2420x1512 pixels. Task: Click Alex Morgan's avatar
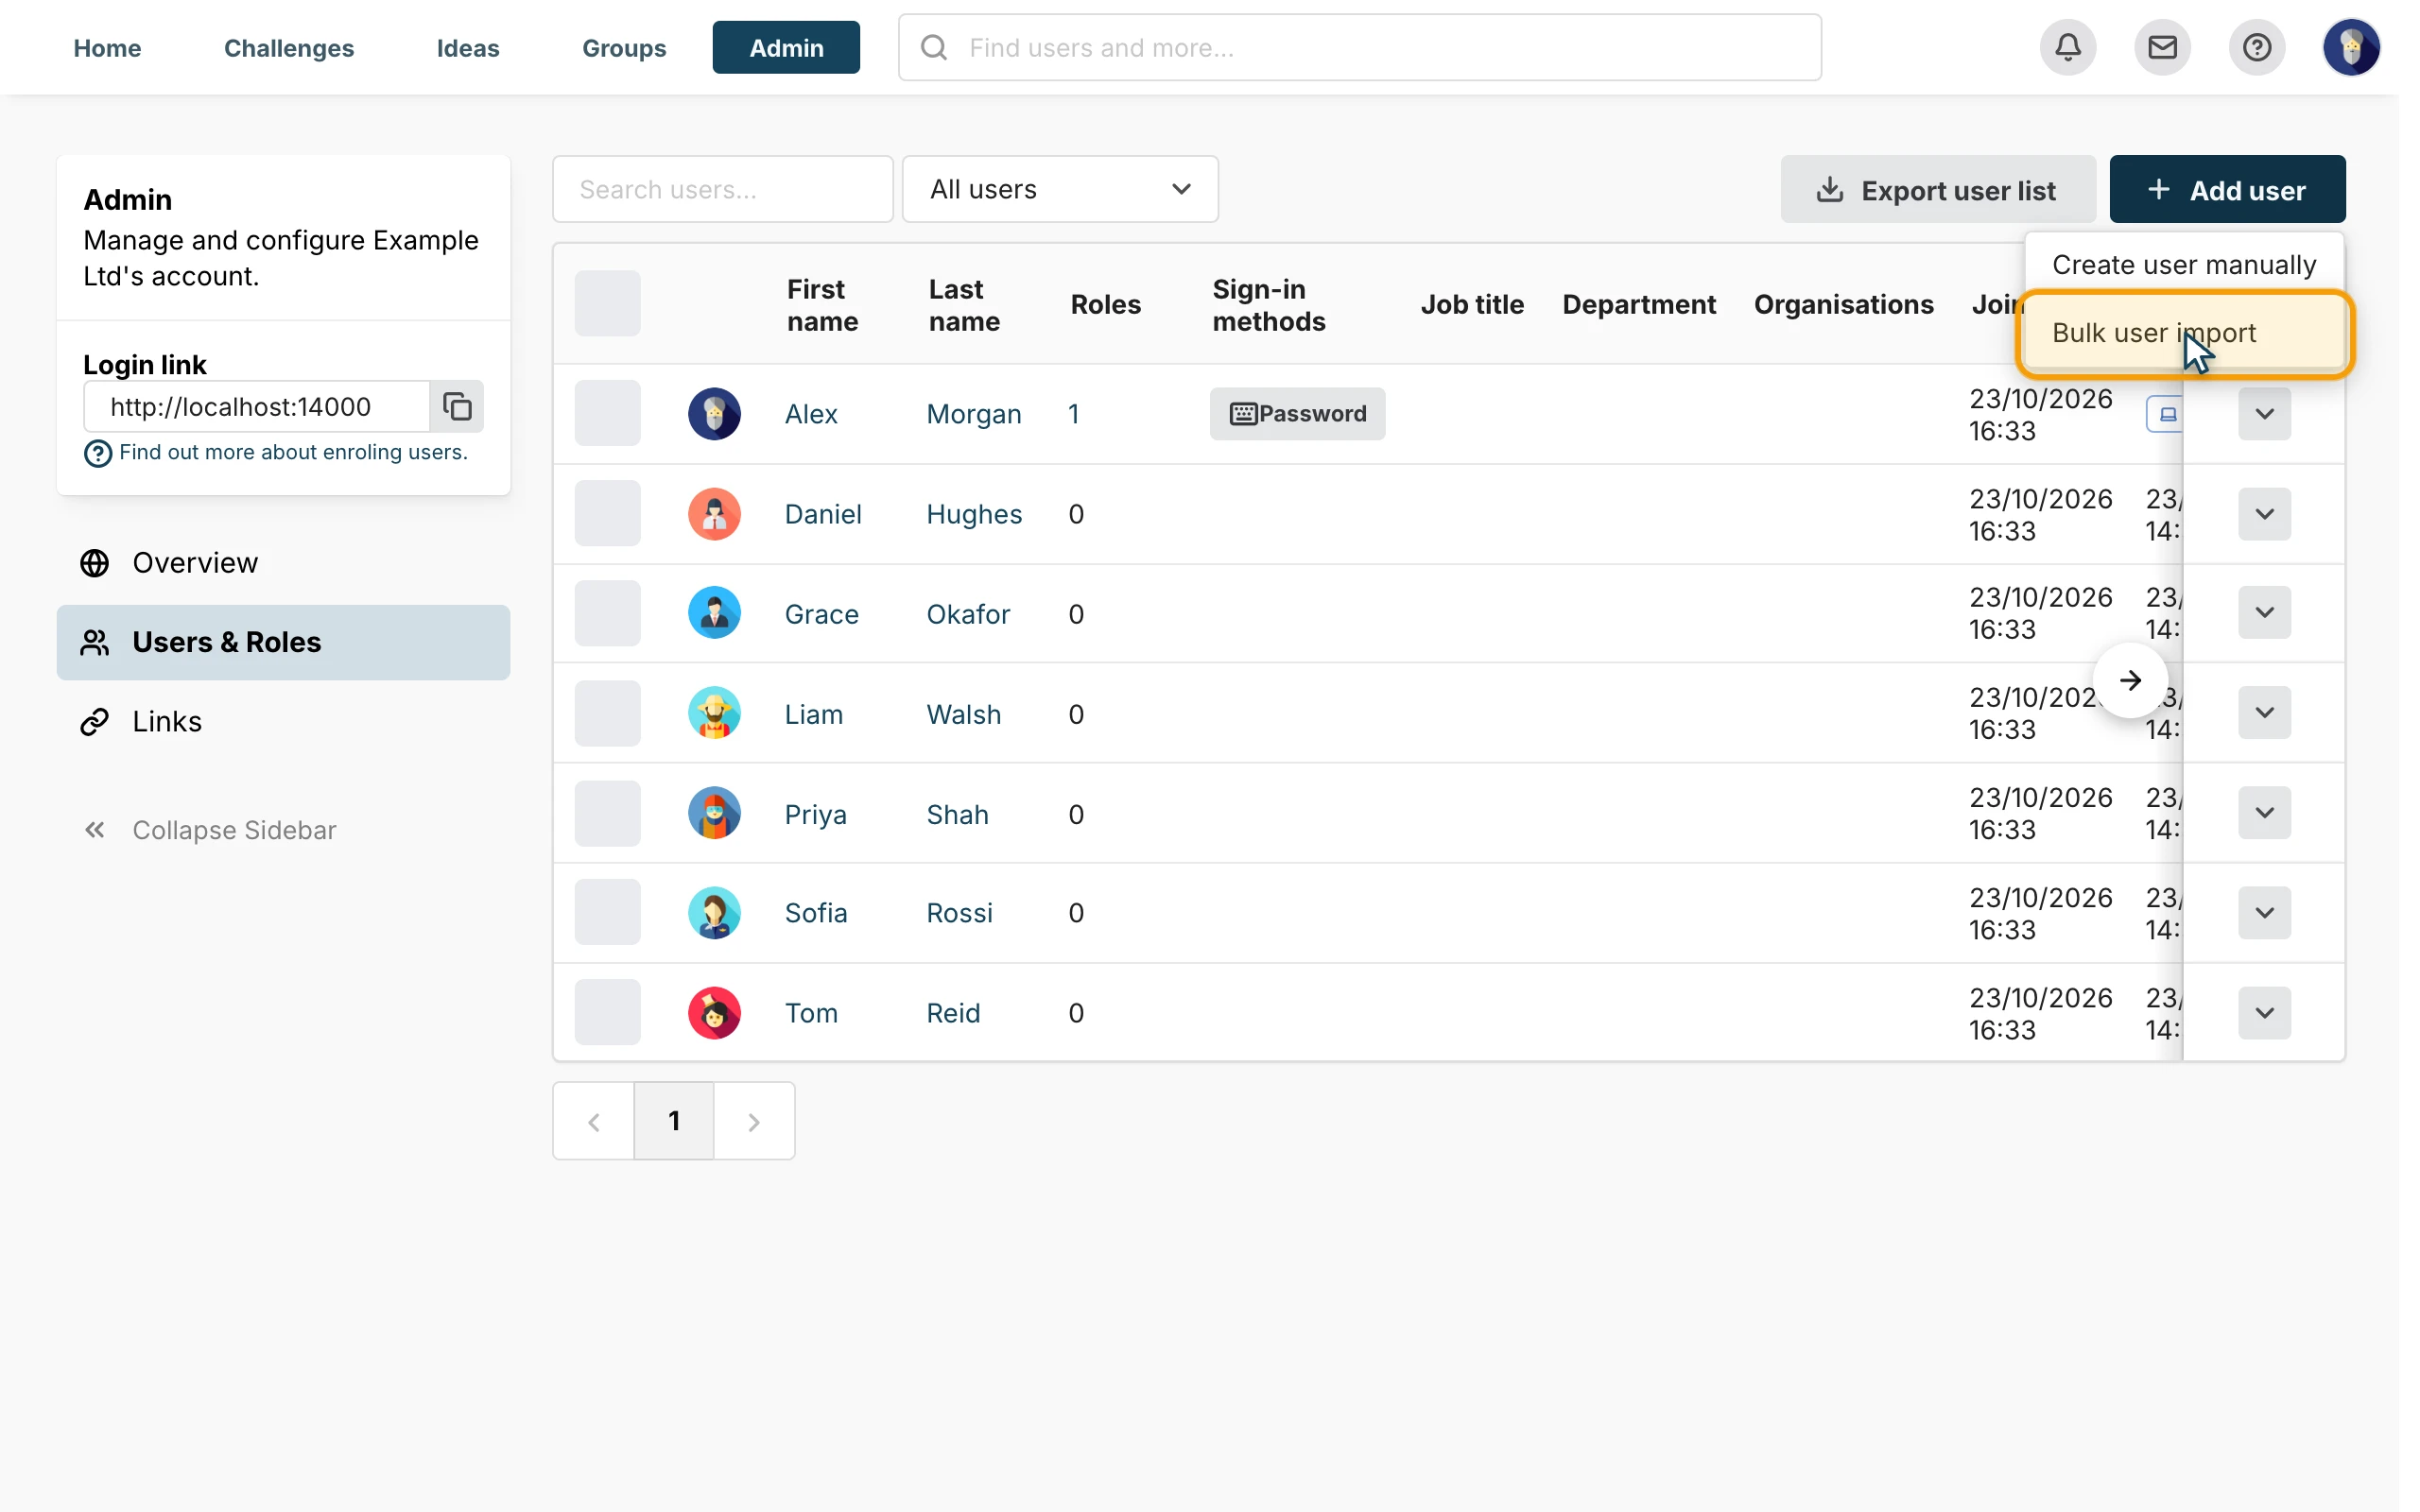tap(714, 413)
